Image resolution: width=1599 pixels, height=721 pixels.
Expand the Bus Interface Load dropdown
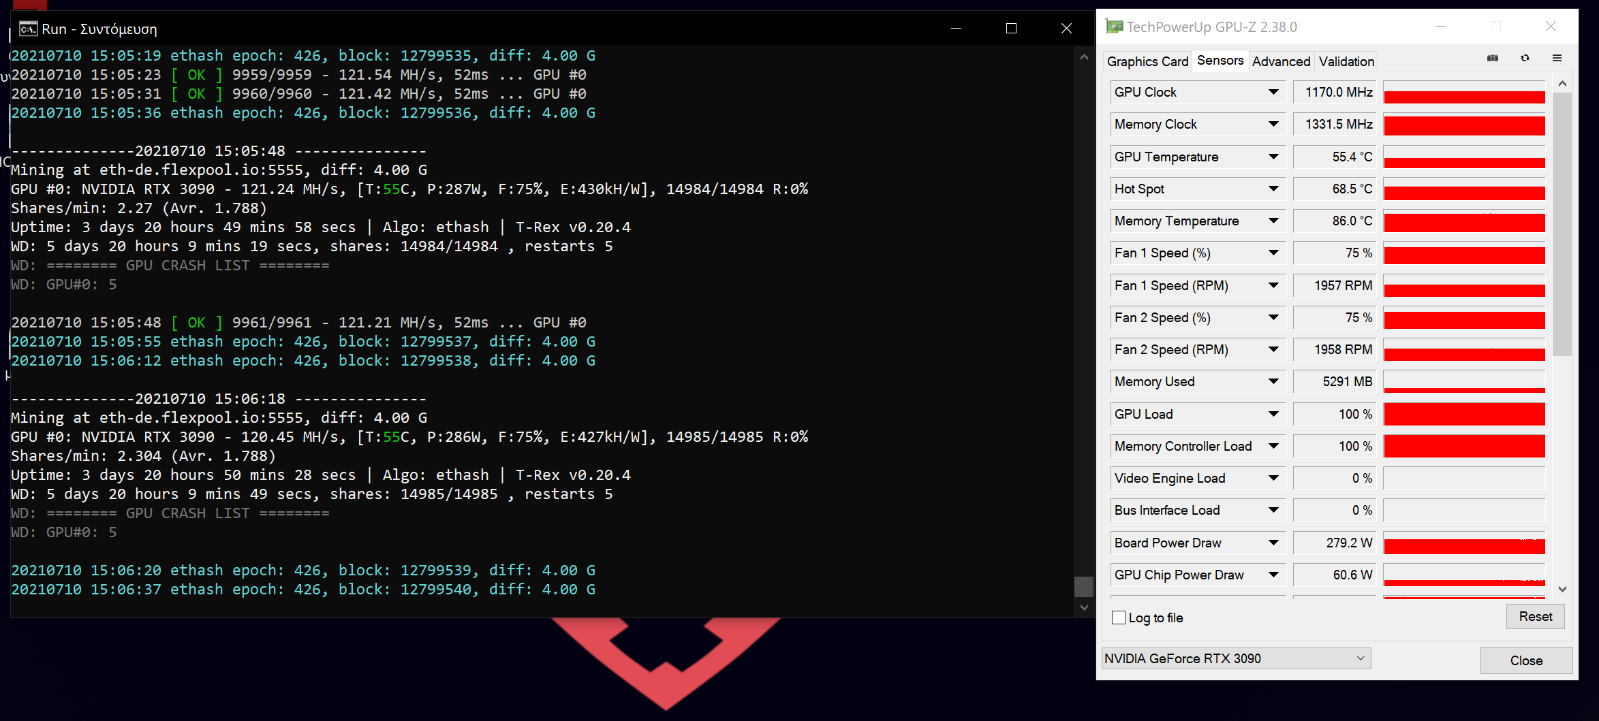pyautogui.click(x=1273, y=510)
